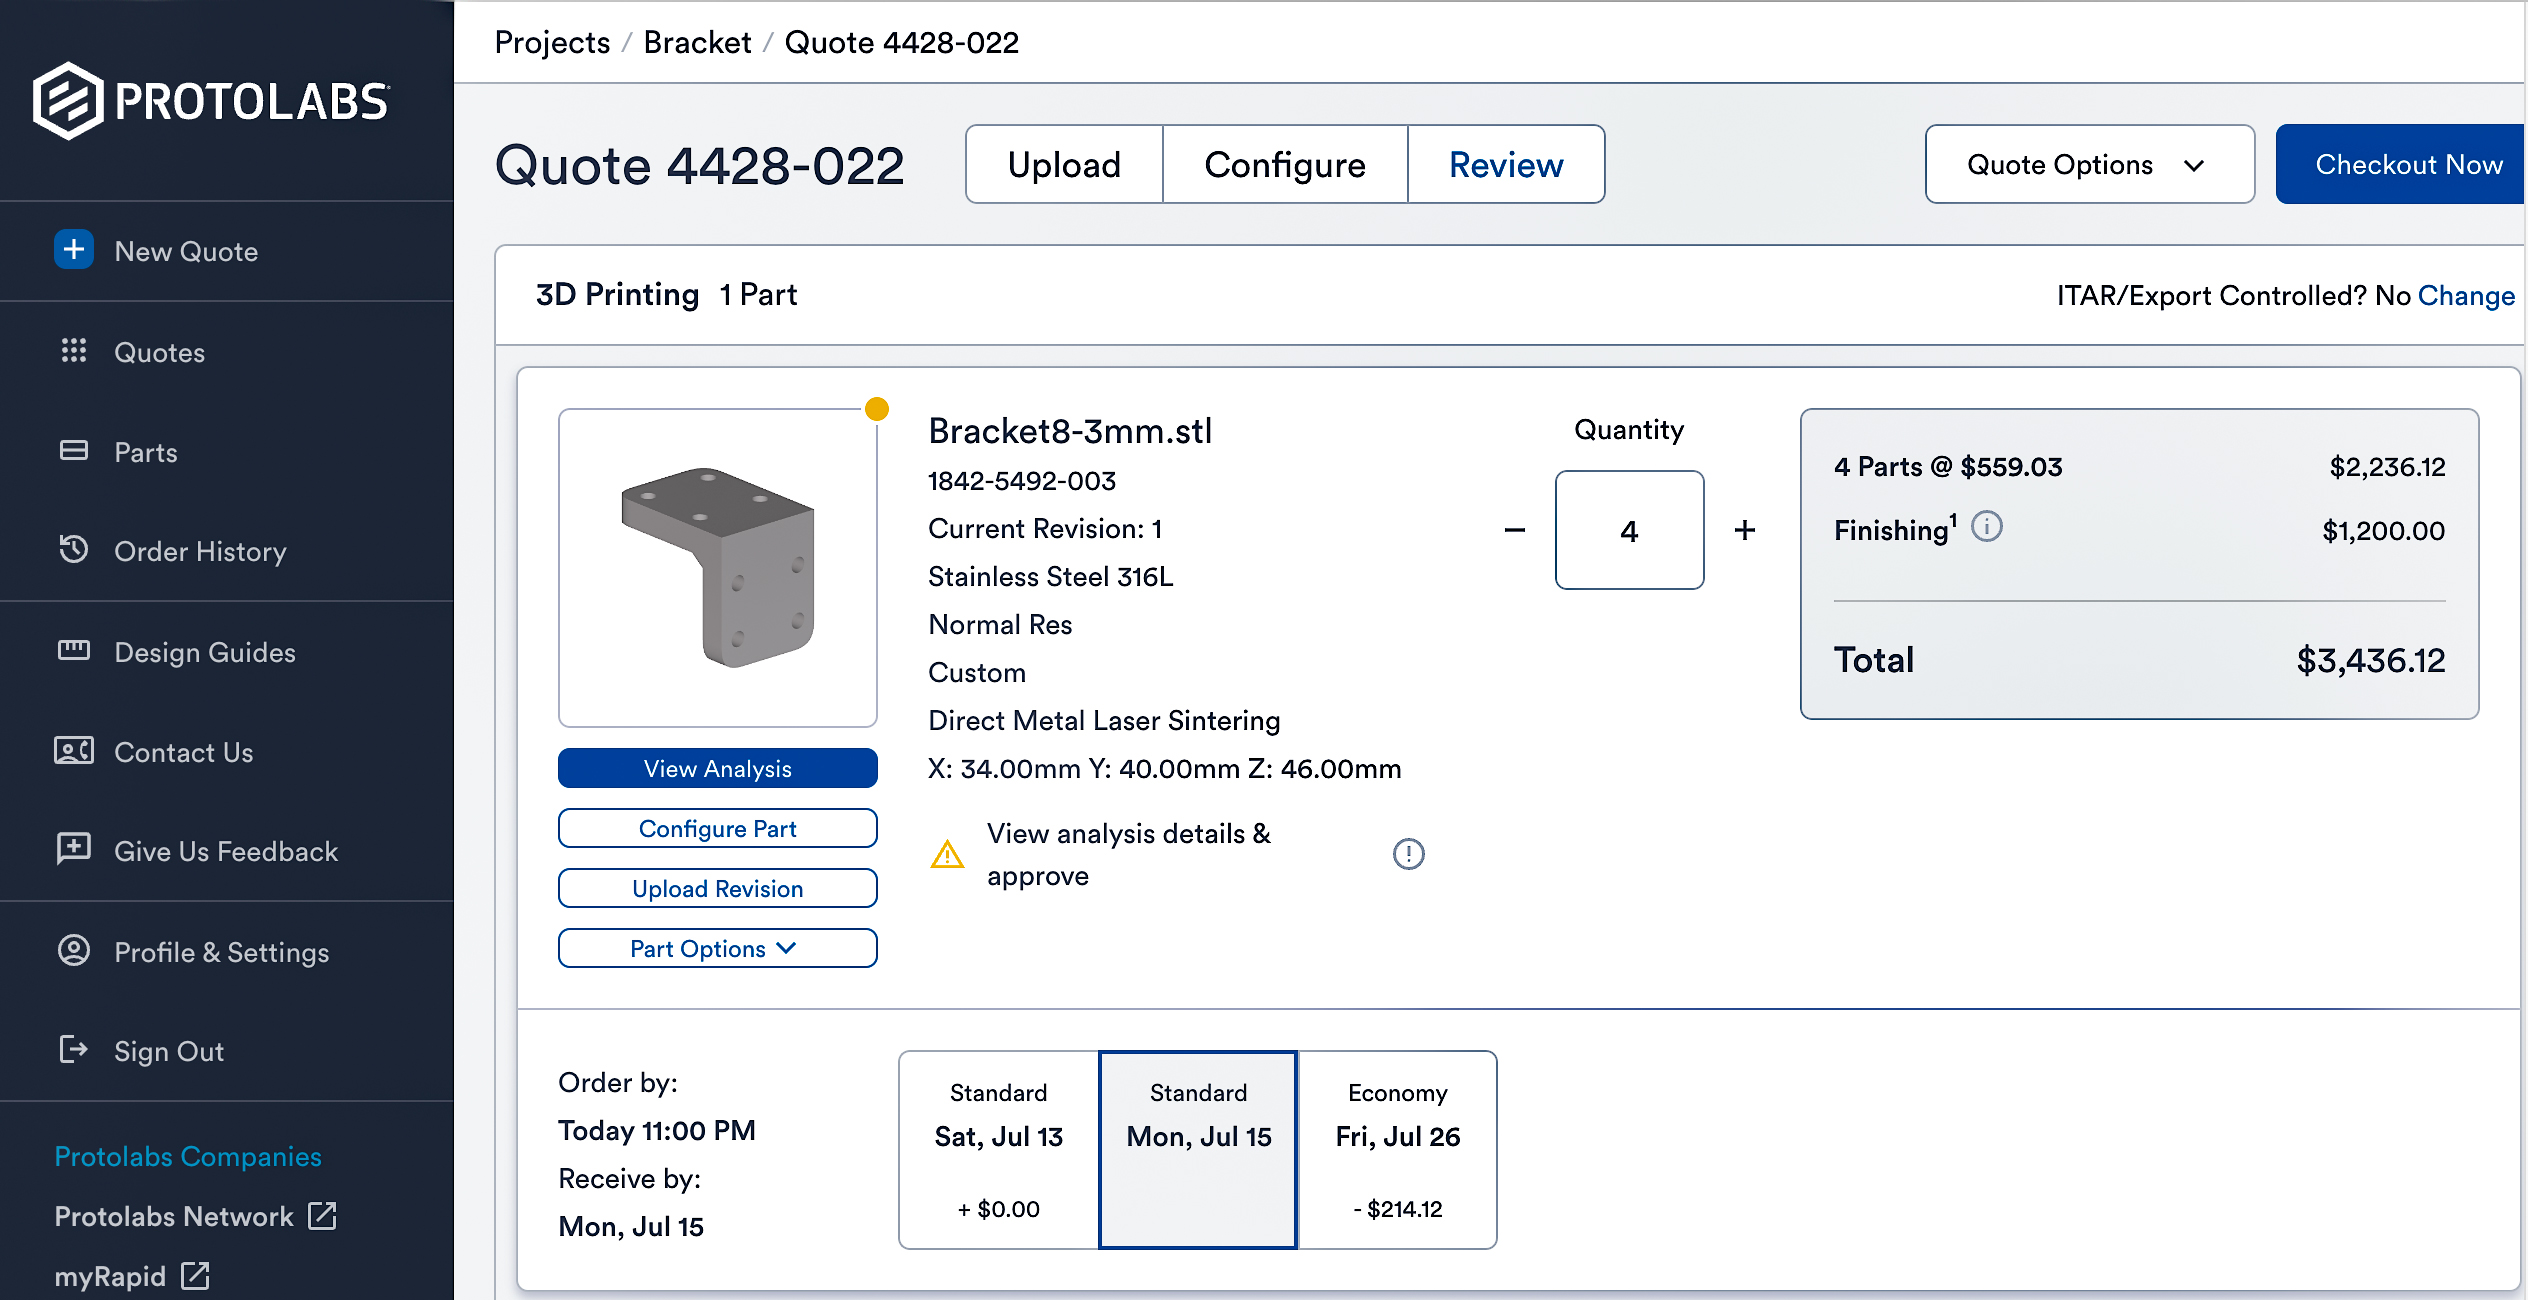The image size is (2528, 1300).
Task: Click the Protolabs Companies heading
Action: (188, 1156)
